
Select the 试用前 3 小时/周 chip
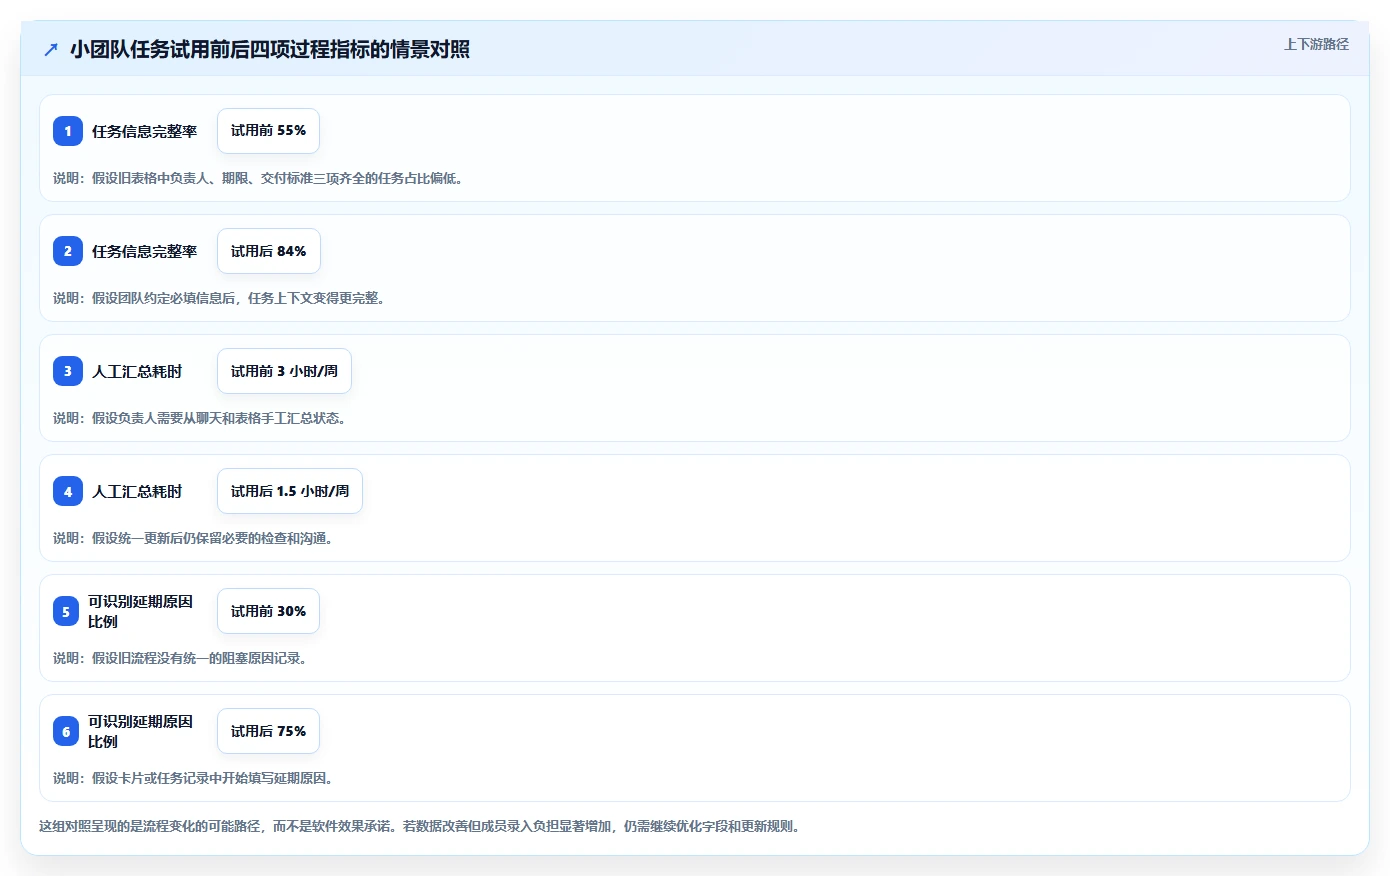284,371
